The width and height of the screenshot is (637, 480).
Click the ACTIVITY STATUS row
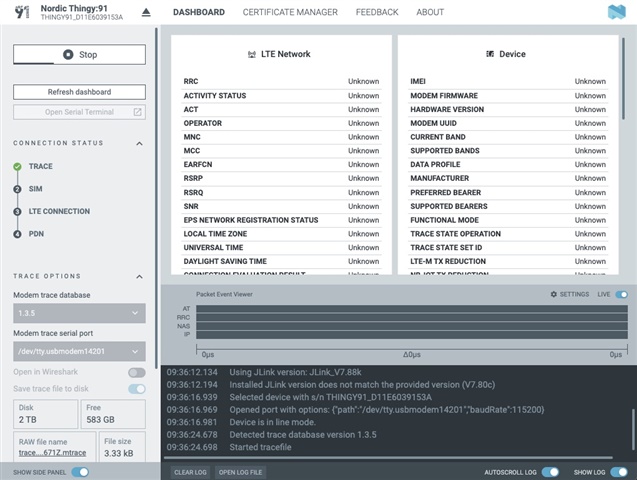[281, 96]
